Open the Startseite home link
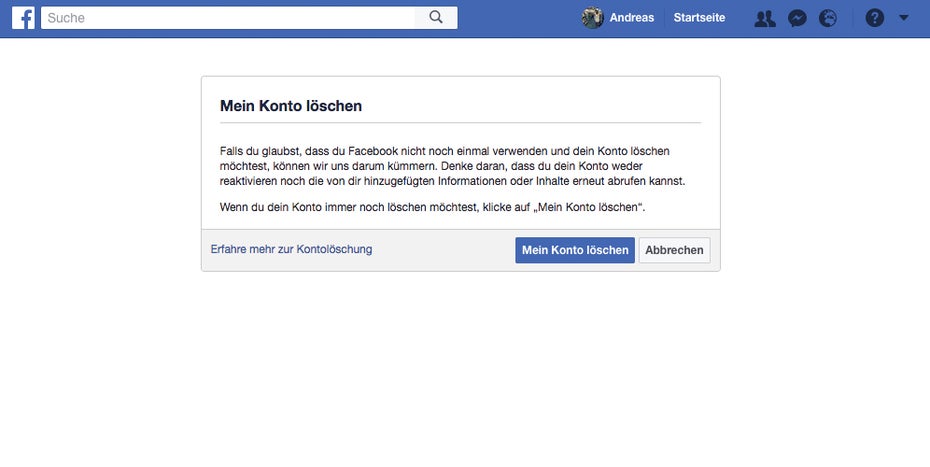The image size is (930, 467). 699,18
